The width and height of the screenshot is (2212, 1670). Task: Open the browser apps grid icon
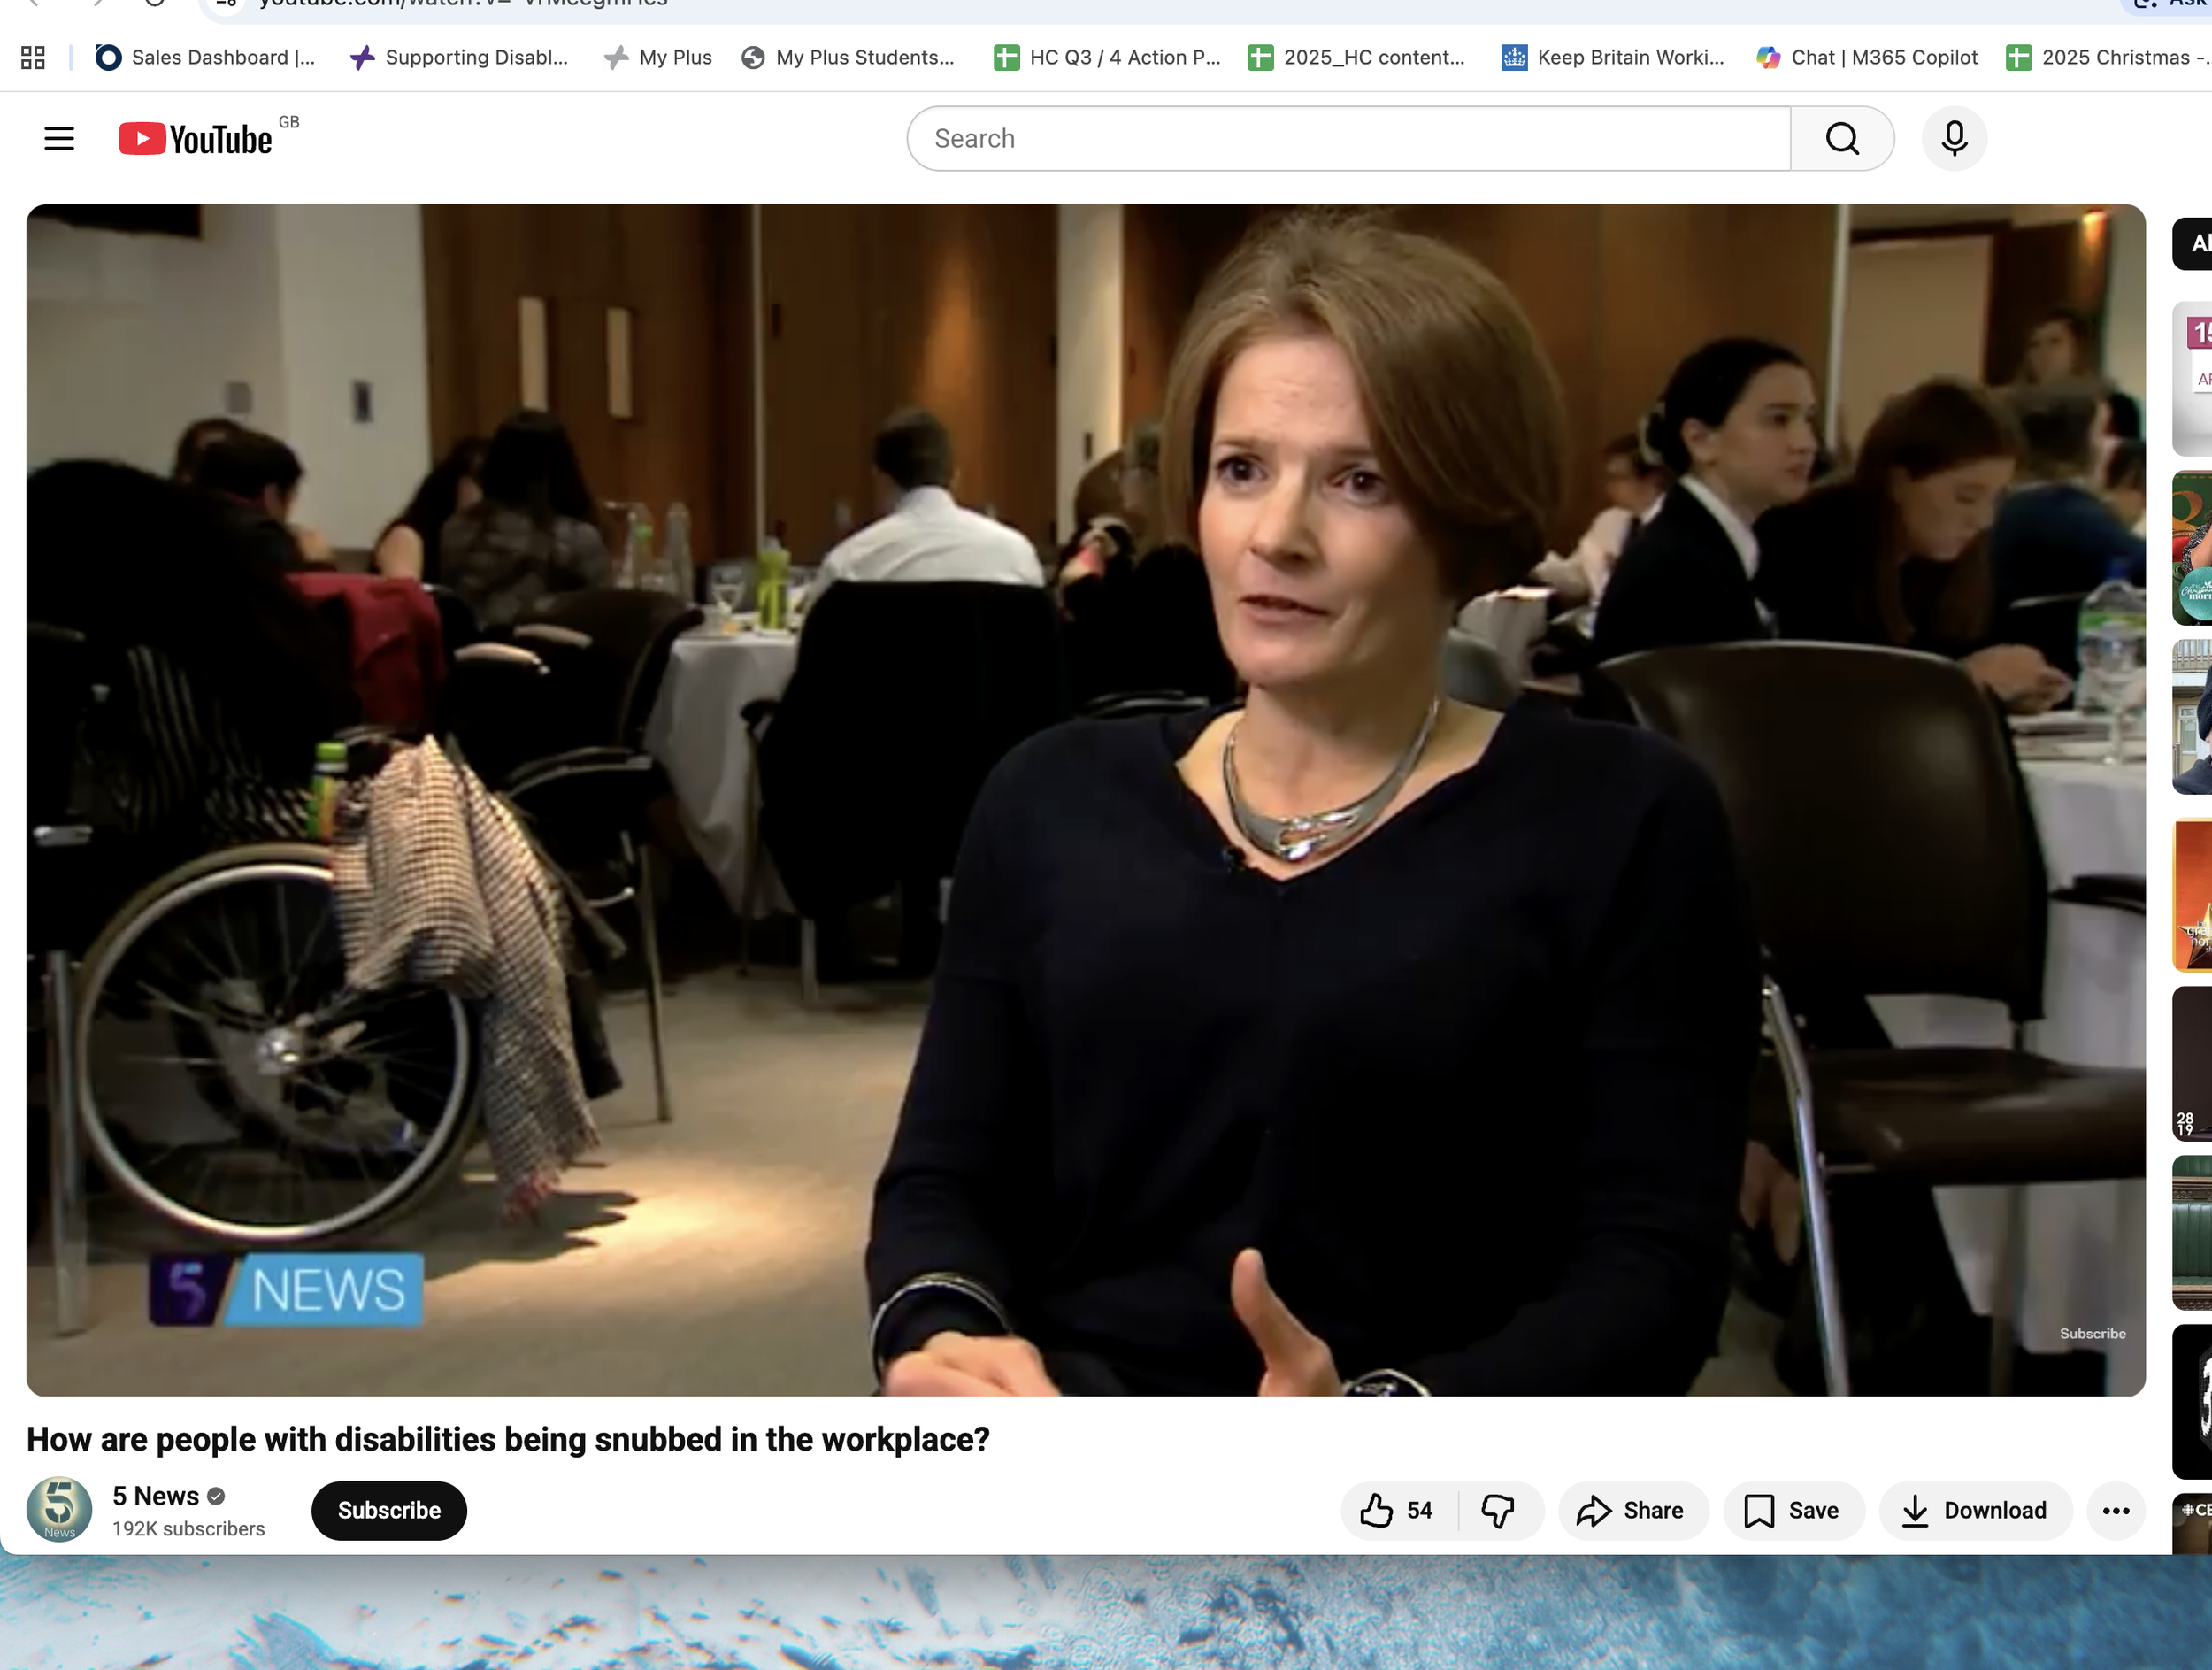click(33, 57)
